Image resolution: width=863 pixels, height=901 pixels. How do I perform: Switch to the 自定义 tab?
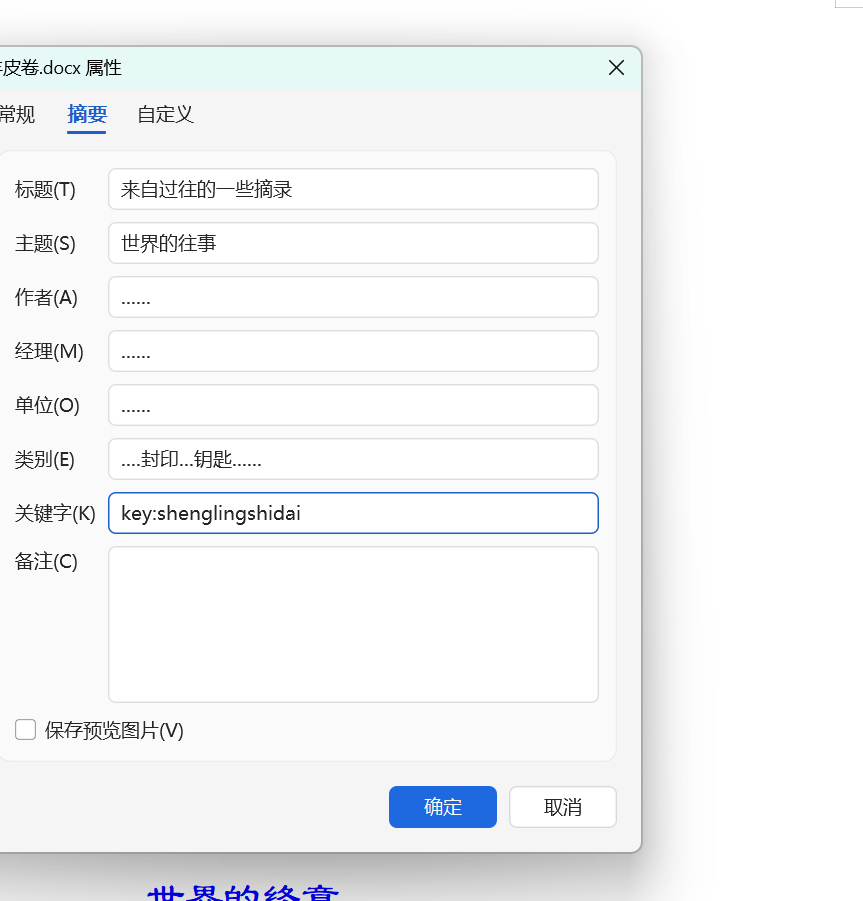164,115
